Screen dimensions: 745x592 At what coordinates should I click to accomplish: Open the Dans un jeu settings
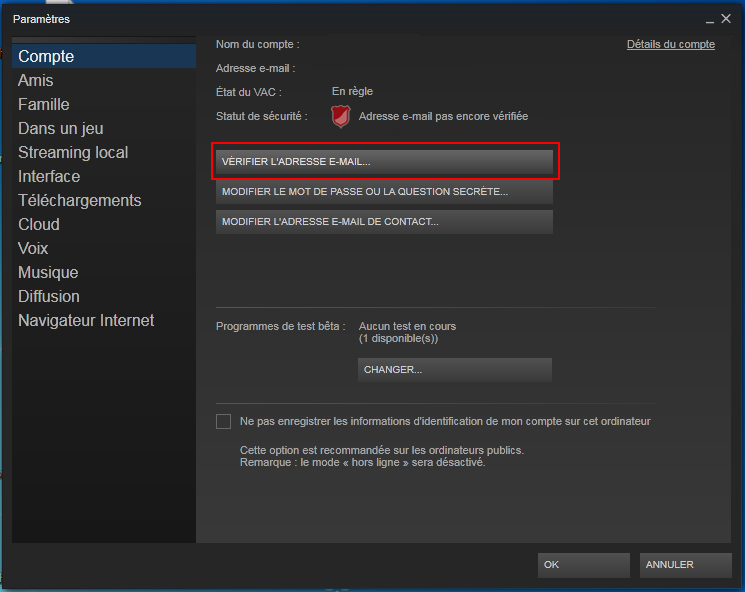(104, 128)
